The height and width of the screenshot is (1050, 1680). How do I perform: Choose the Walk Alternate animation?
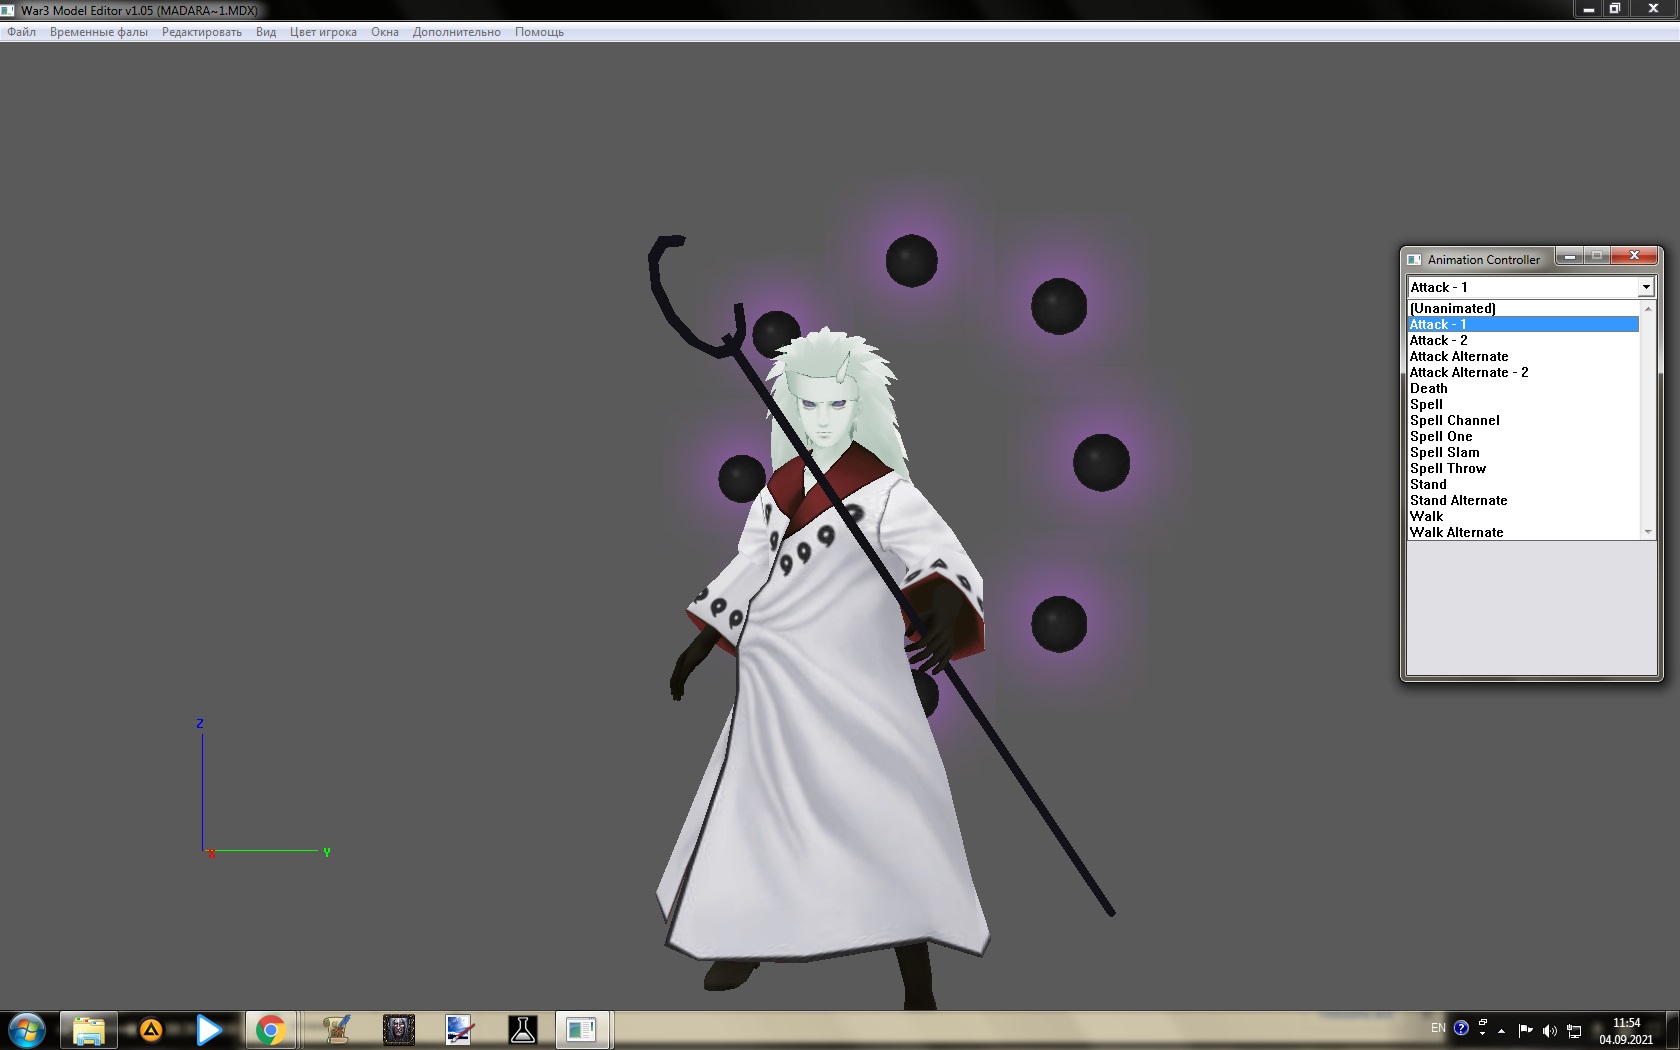[x=1523, y=532]
